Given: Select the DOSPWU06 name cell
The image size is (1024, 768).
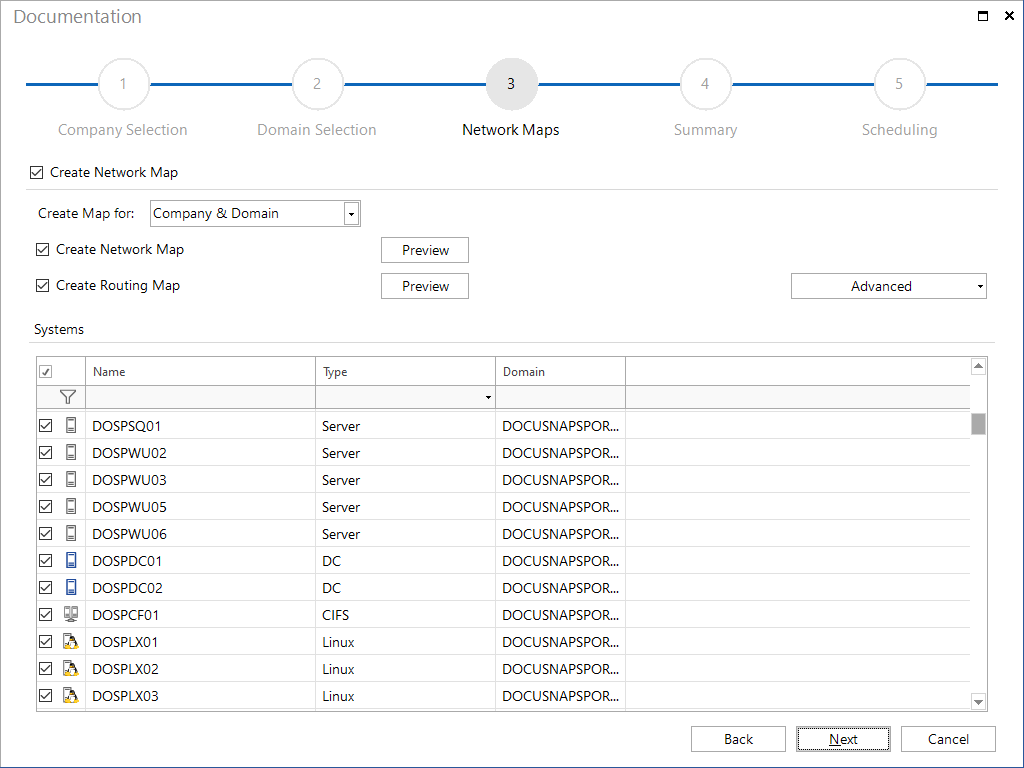Looking at the screenshot, I should pyautogui.click(x=200, y=534).
